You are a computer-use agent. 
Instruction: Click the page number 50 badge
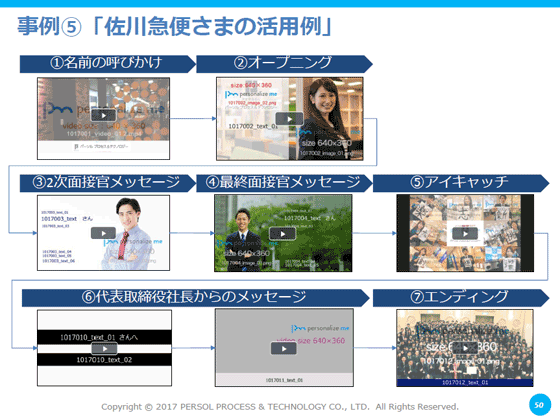click(x=539, y=405)
